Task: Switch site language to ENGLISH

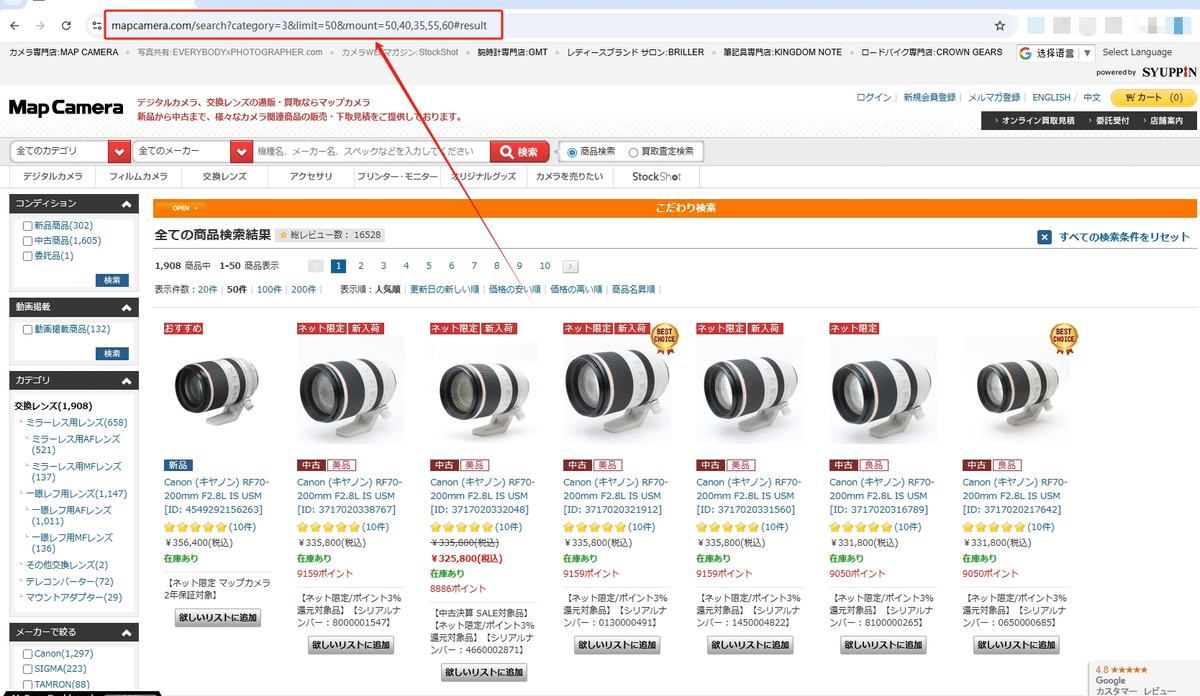Action: (x=1051, y=98)
